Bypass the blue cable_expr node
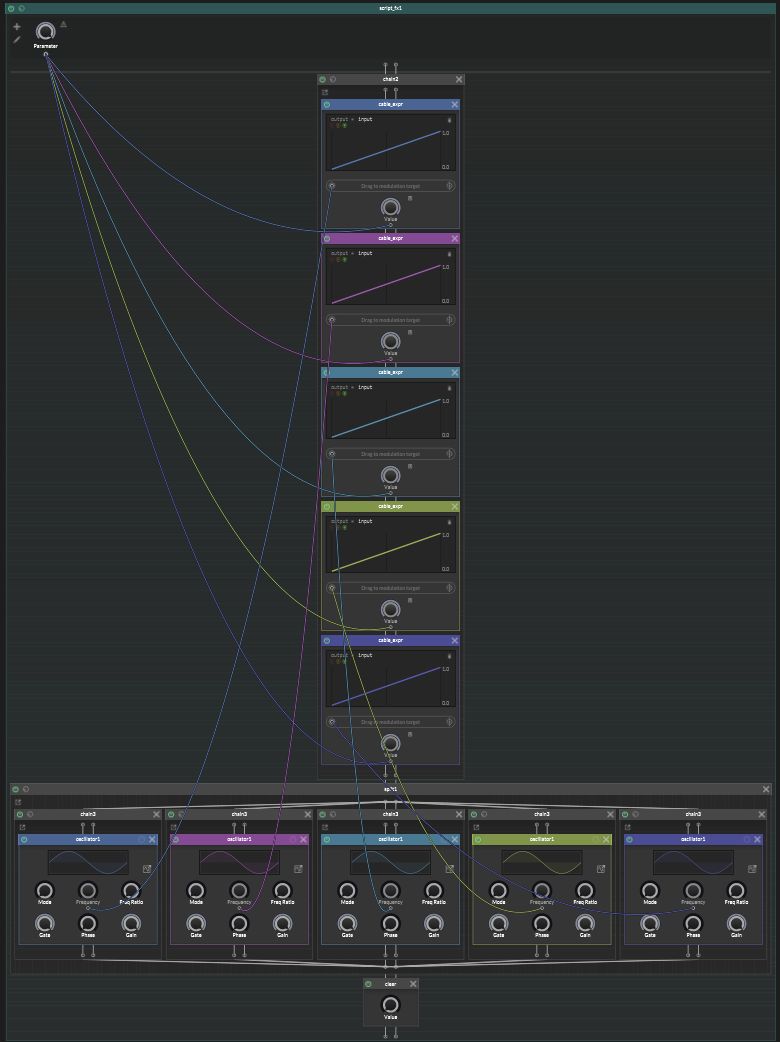This screenshot has width=780, height=1042. pos(326,104)
